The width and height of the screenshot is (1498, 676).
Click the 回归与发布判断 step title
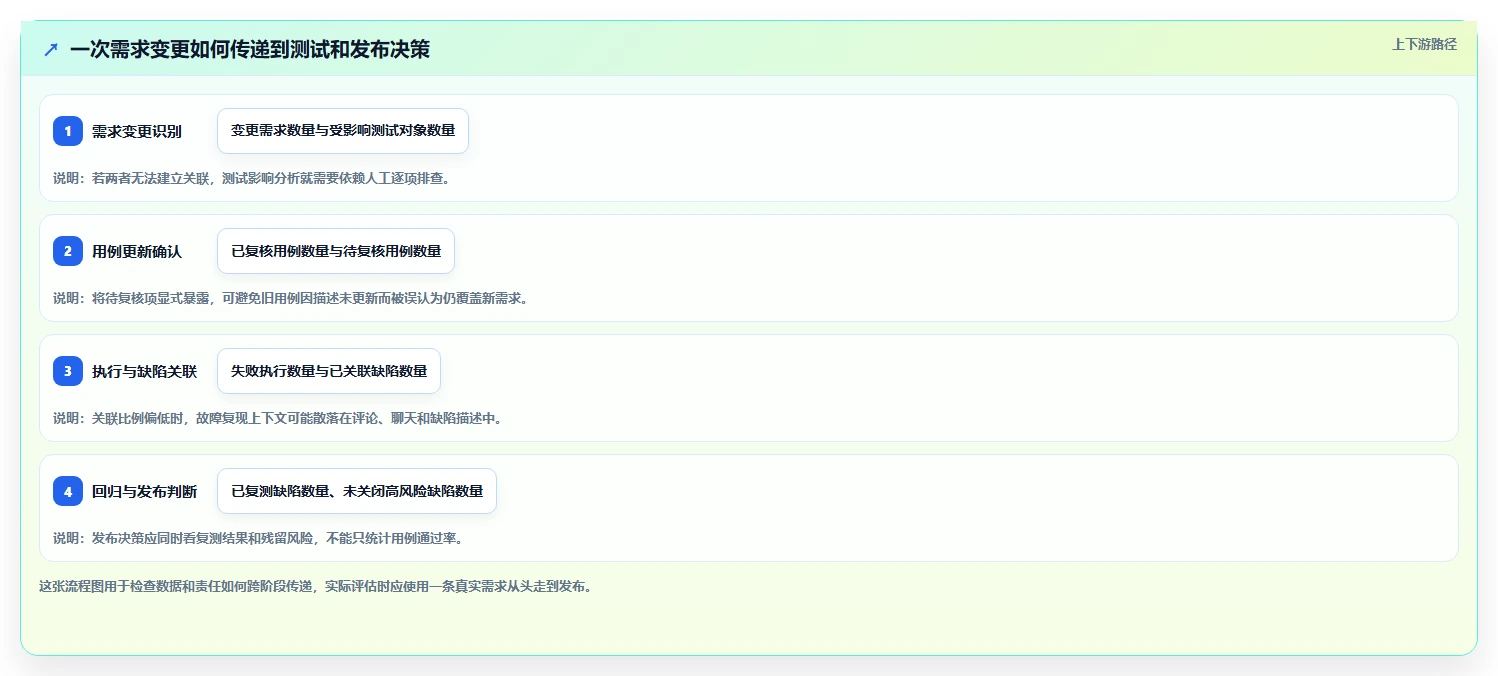click(x=144, y=491)
